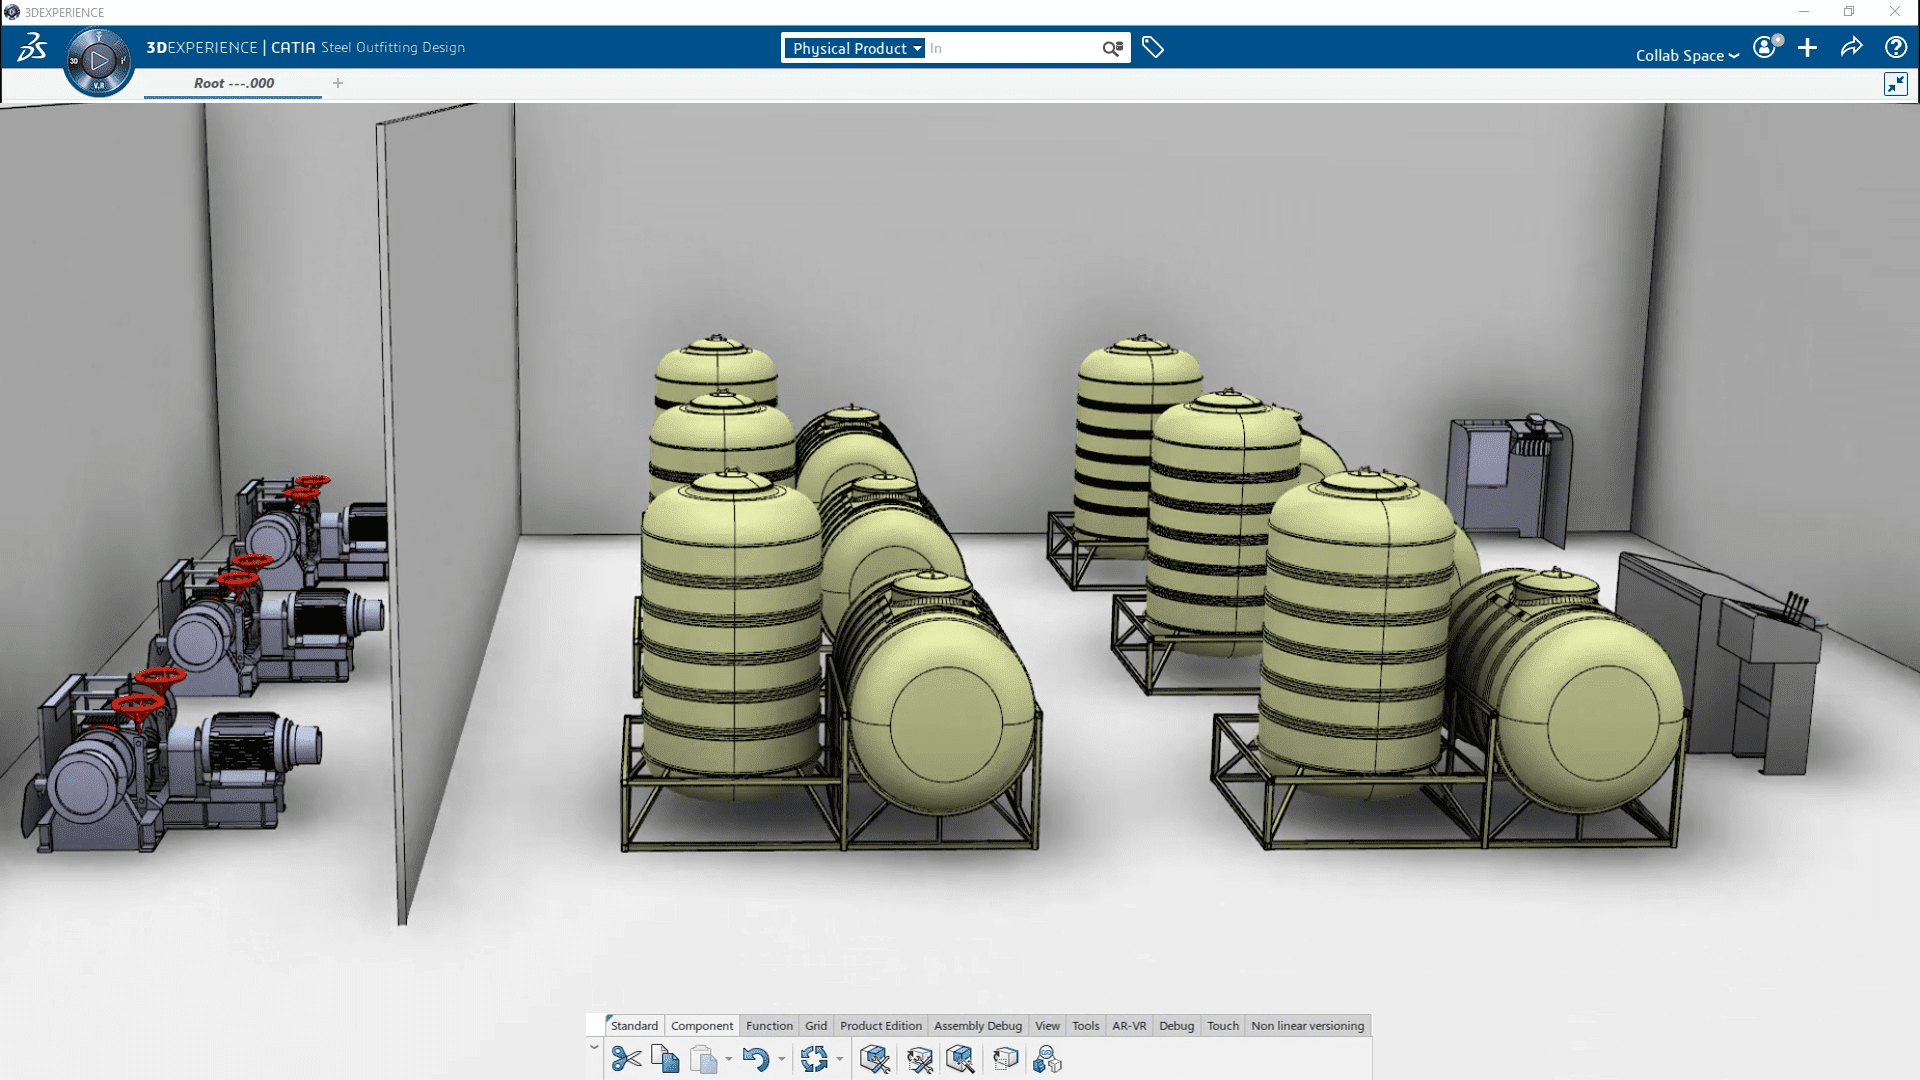Open the Component menu tab
This screenshot has width=1920, height=1080.
pos(700,1025)
